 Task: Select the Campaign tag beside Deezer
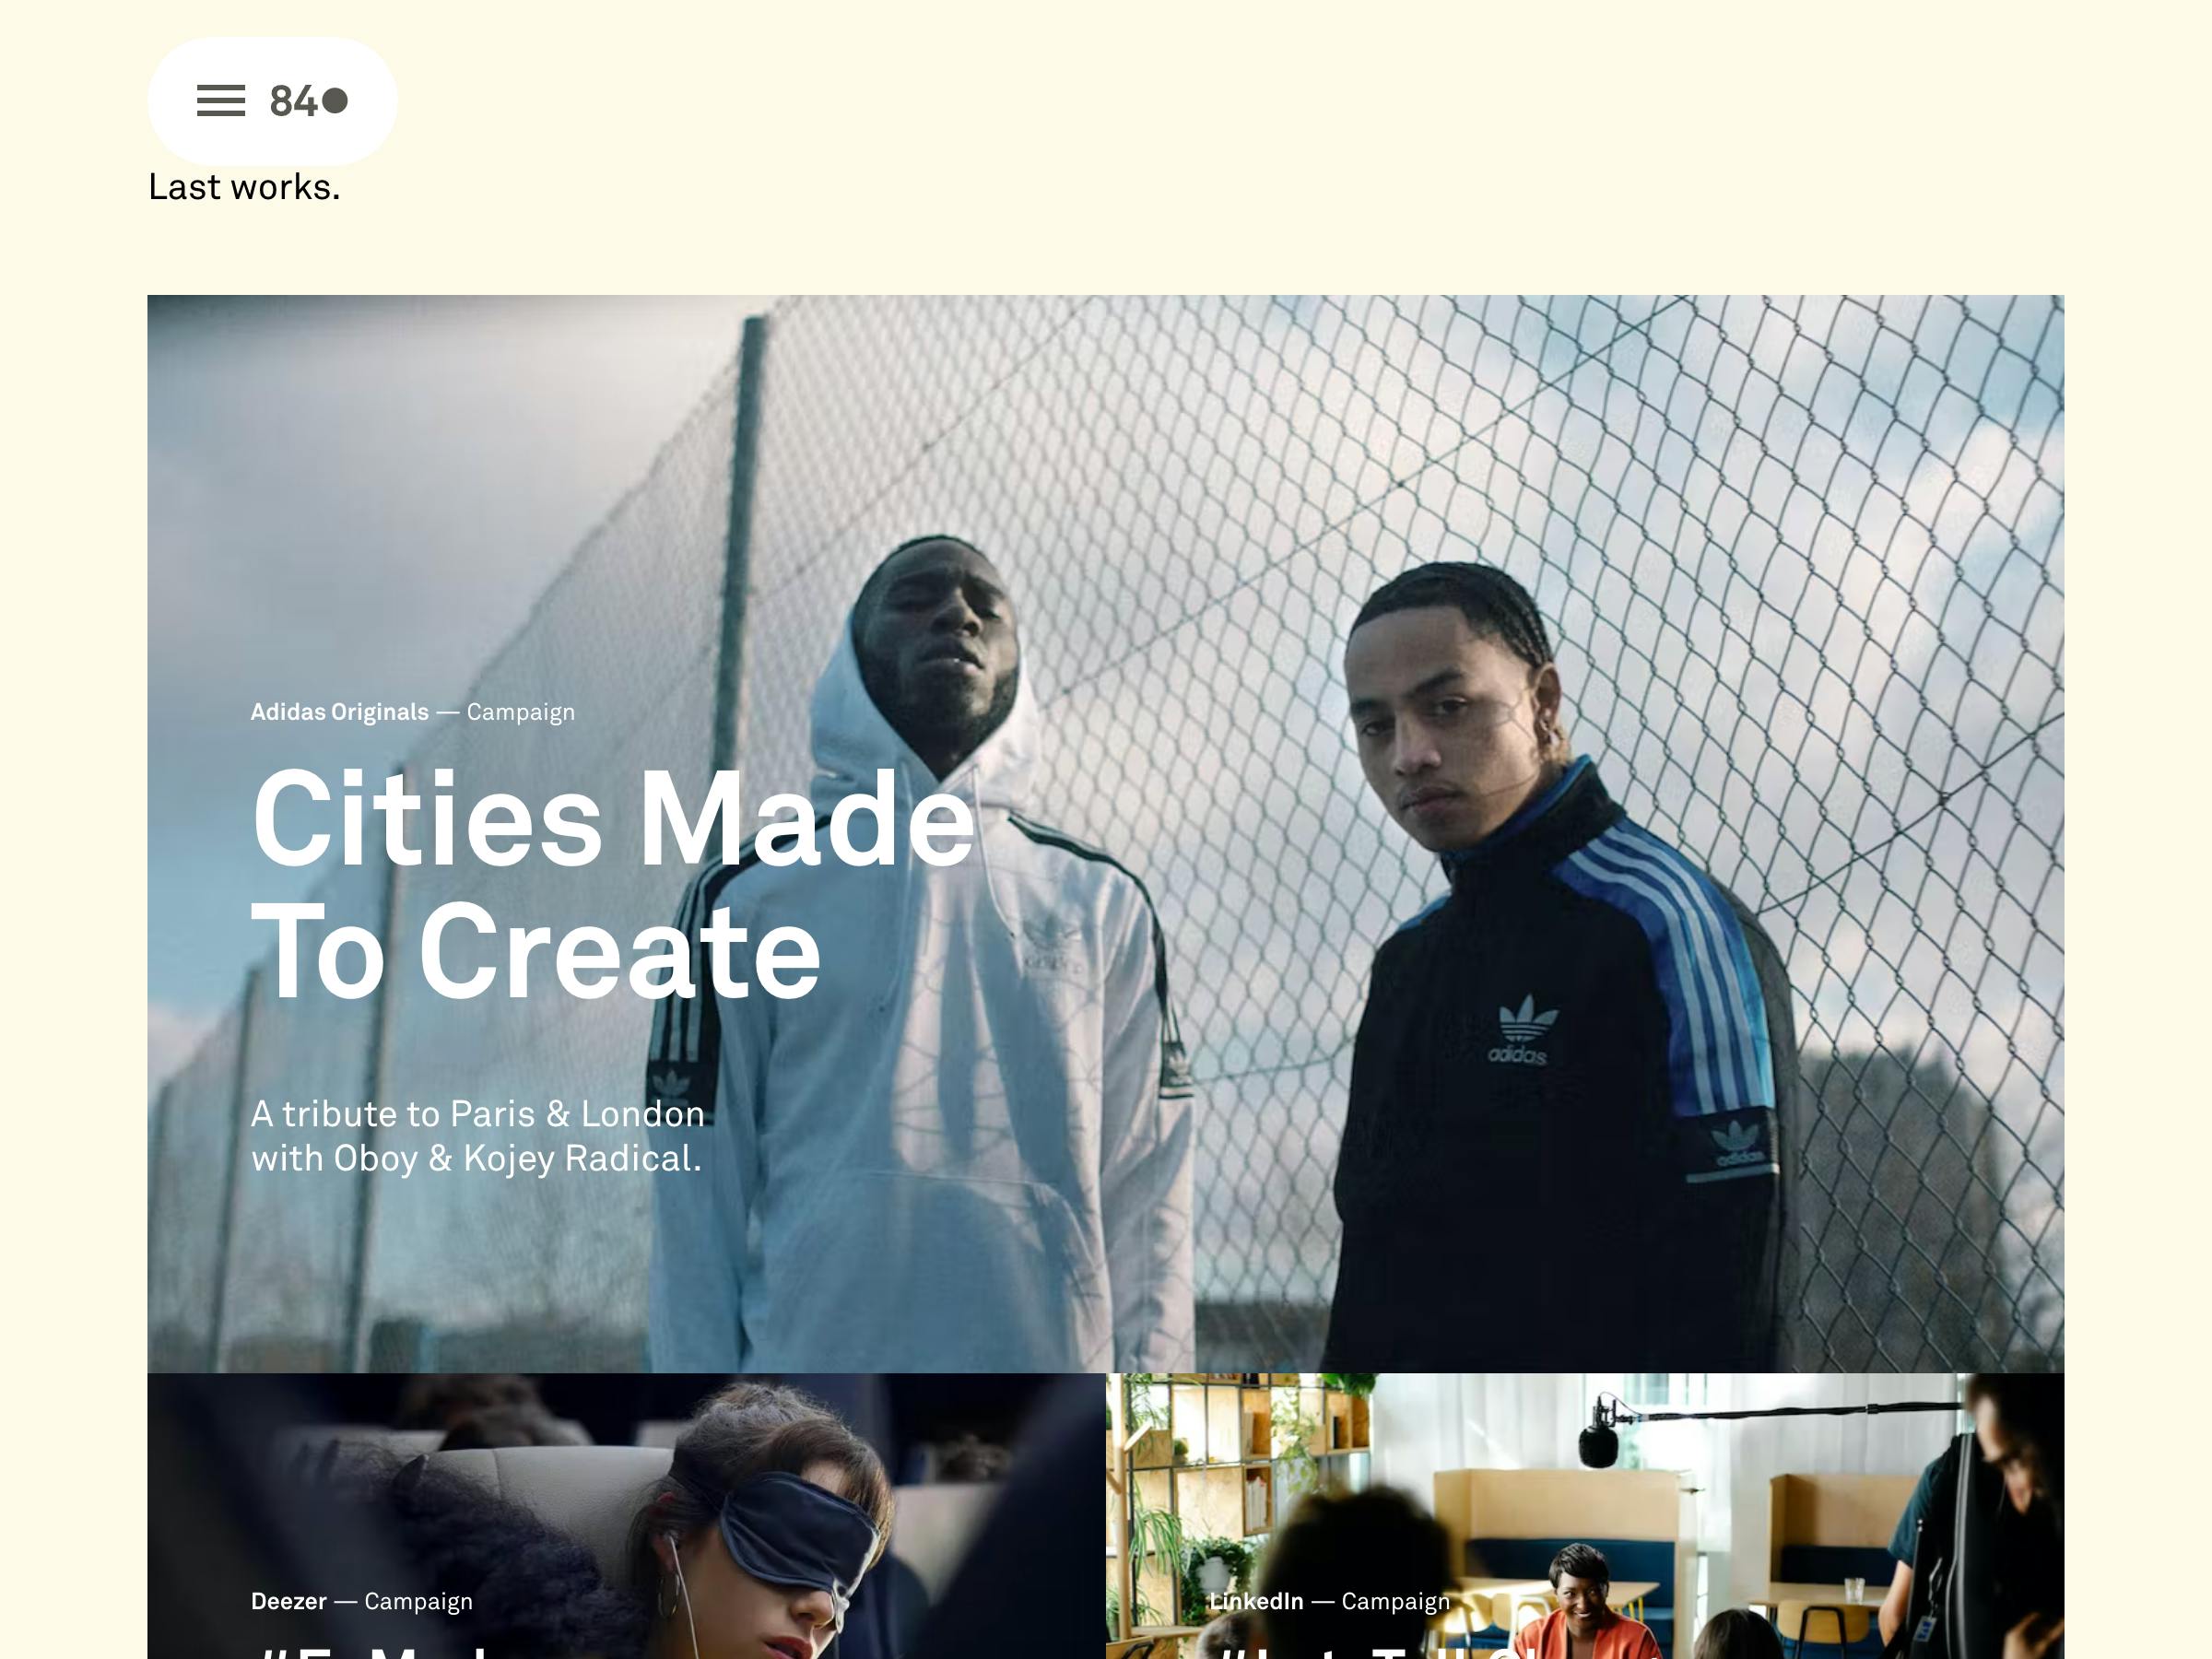pyautogui.click(x=418, y=1601)
